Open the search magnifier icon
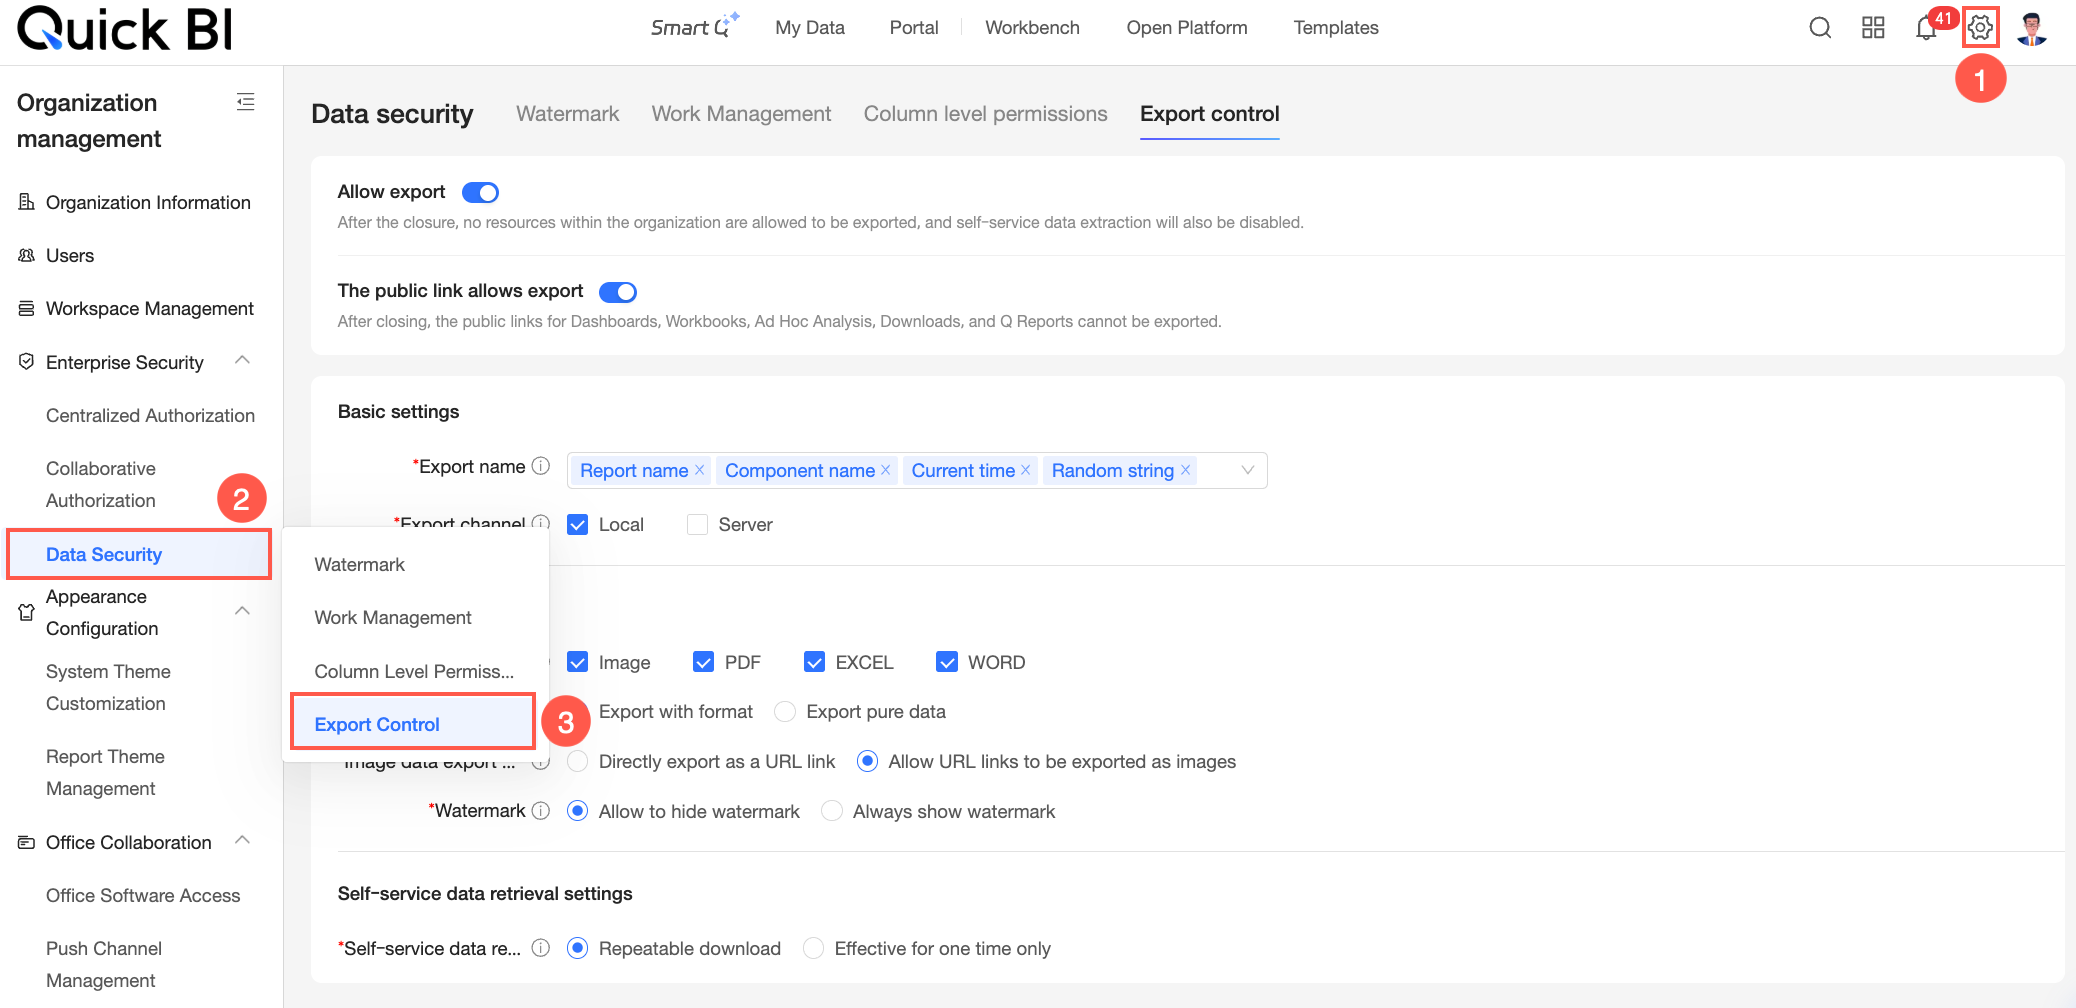Viewport: 2076px width, 1008px height. (1820, 28)
